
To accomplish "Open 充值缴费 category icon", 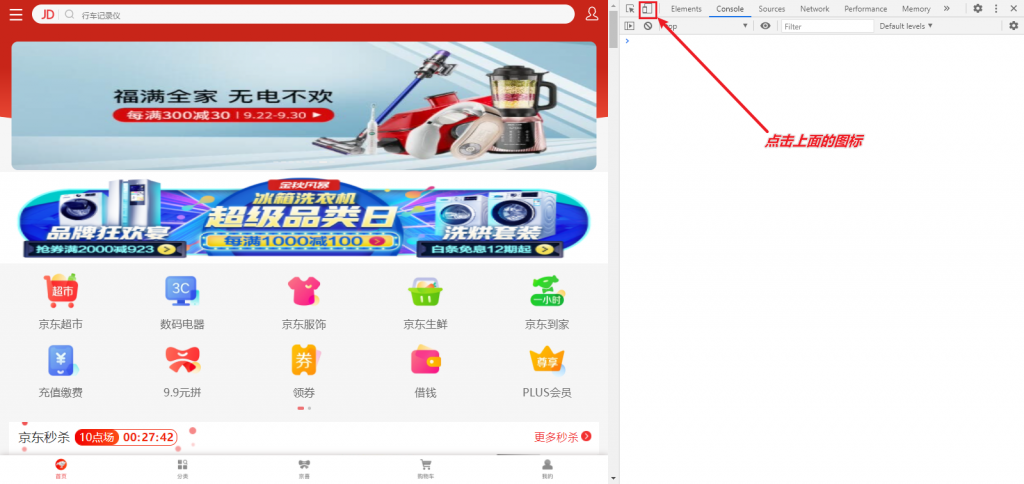I will click(x=61, y=360).
